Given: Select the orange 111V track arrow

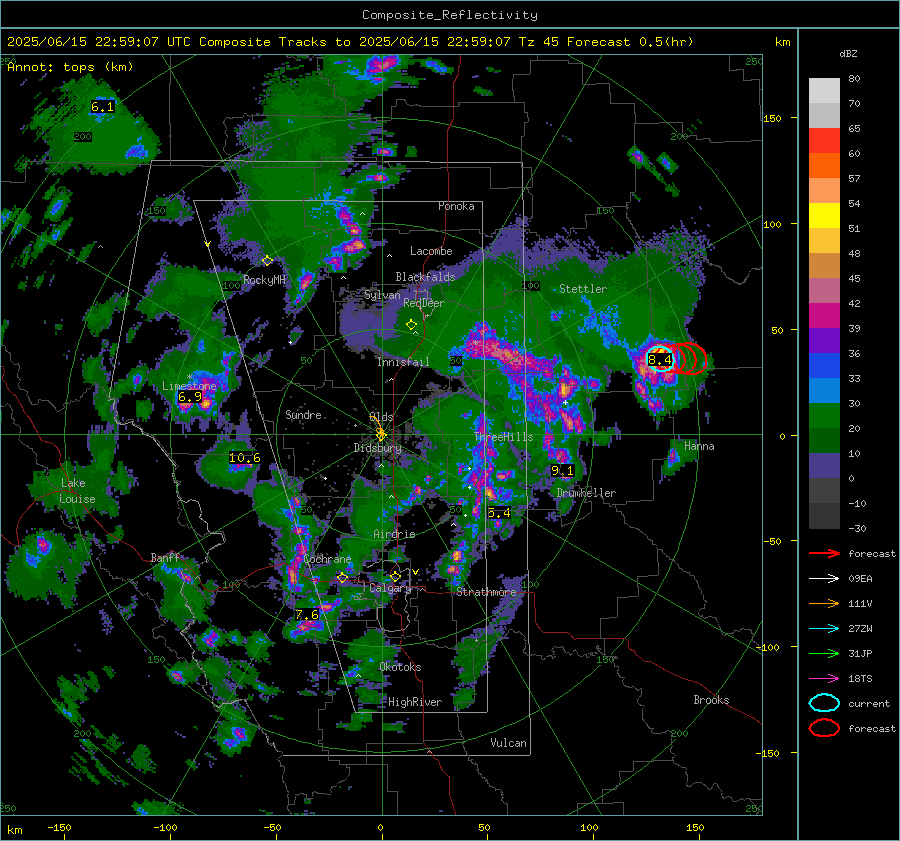Looking at the screenshot, I should 824,603.
